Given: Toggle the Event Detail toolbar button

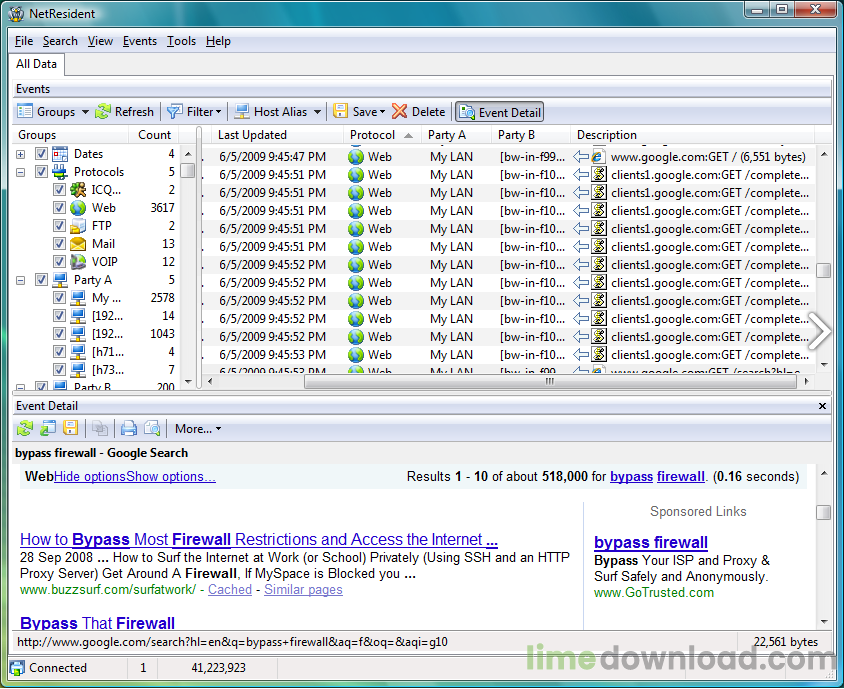Looking at the screenshot, I should click(x=499, y=112).
